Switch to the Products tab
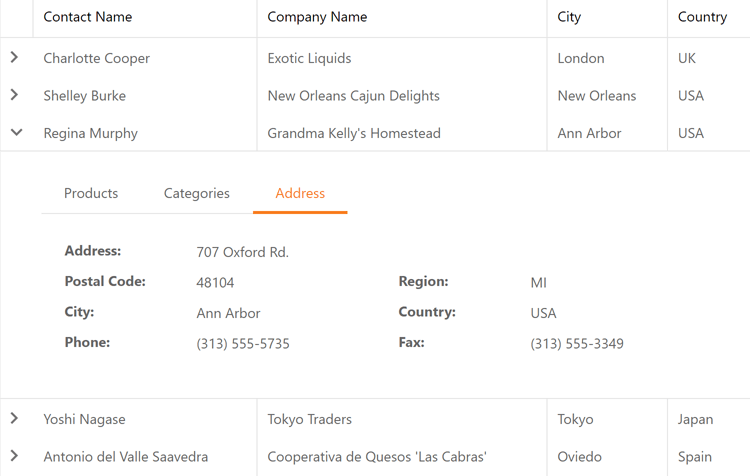This screenshot has height=476, width=750. [x=91, y=193]
